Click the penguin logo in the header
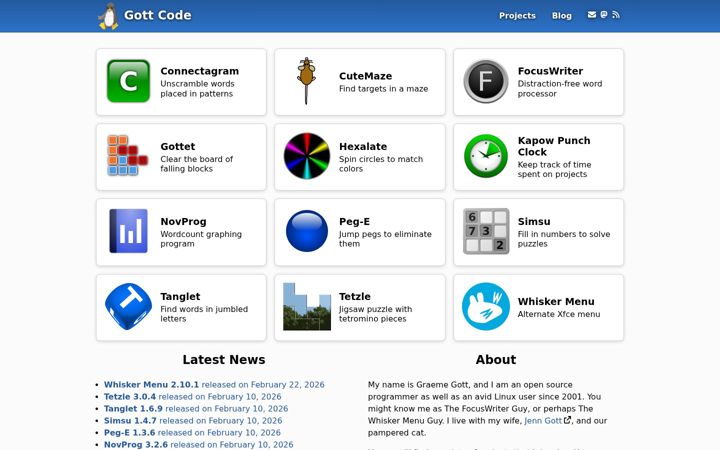This screenshot has height=450, width=720. [108, 17]
